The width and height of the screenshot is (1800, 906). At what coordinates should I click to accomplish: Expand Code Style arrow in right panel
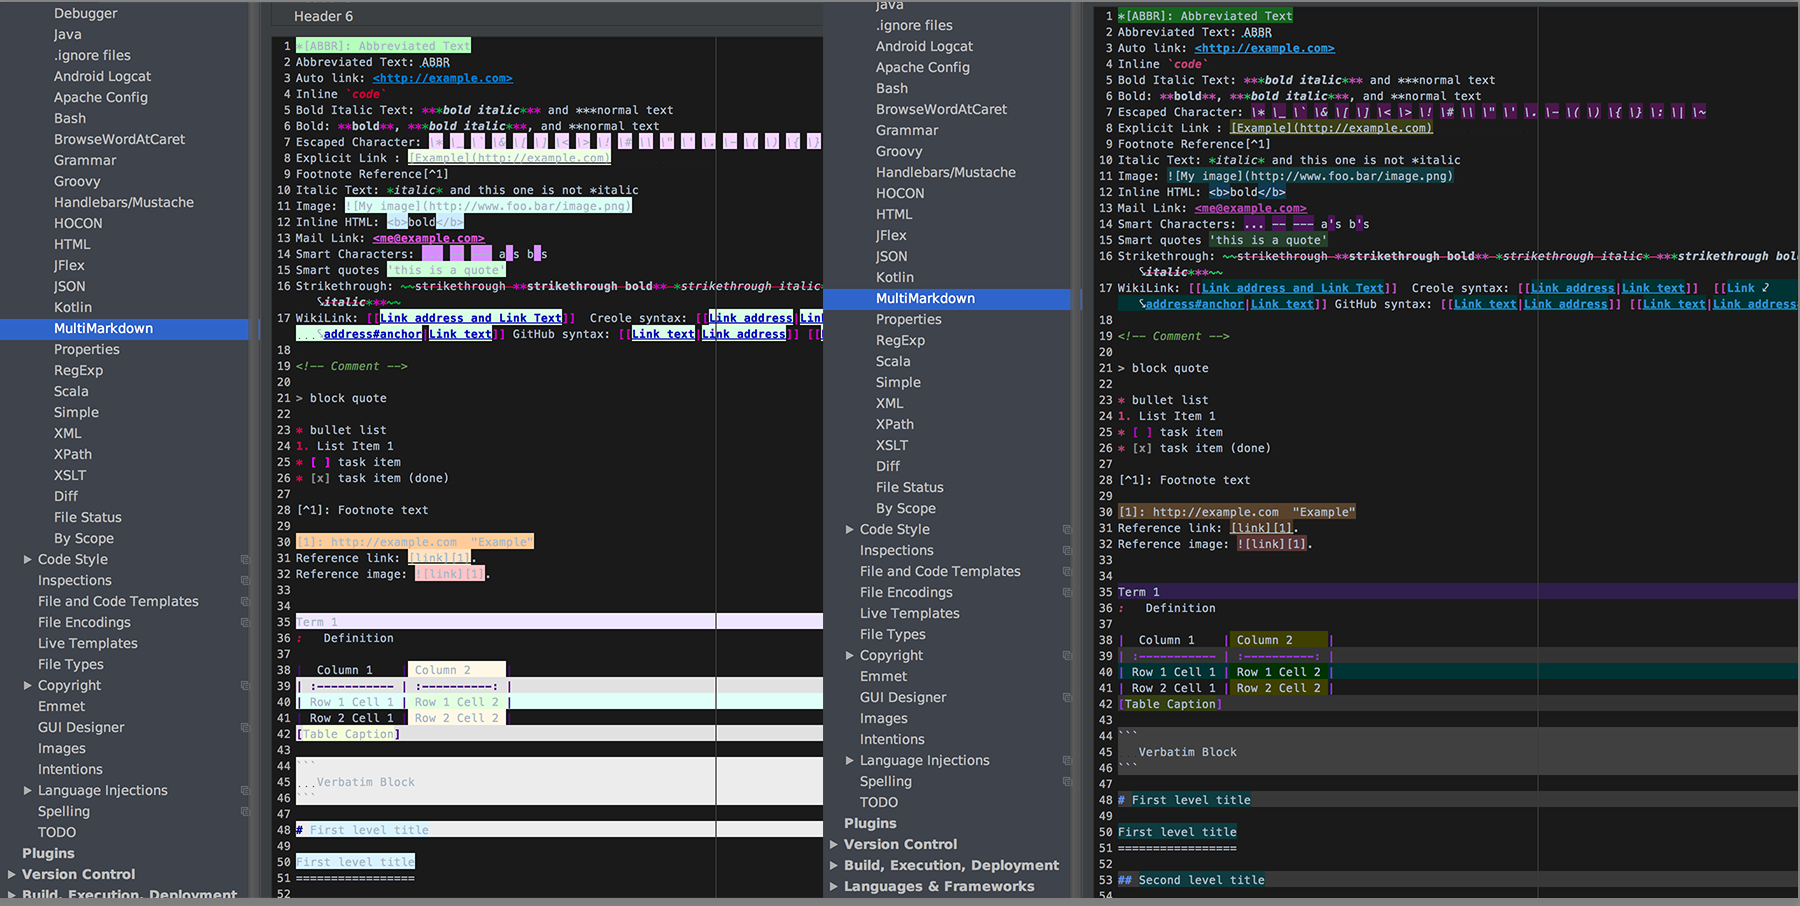[x=850, y=530]
